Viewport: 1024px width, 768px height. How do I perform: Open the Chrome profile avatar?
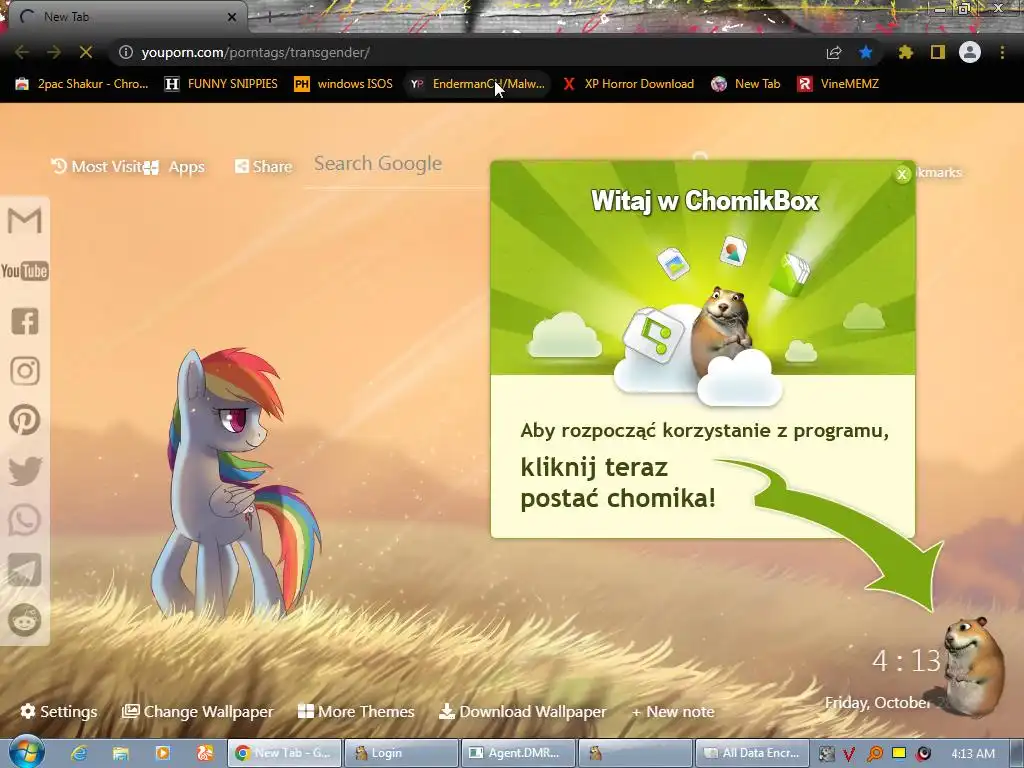(x=970, y=52)
